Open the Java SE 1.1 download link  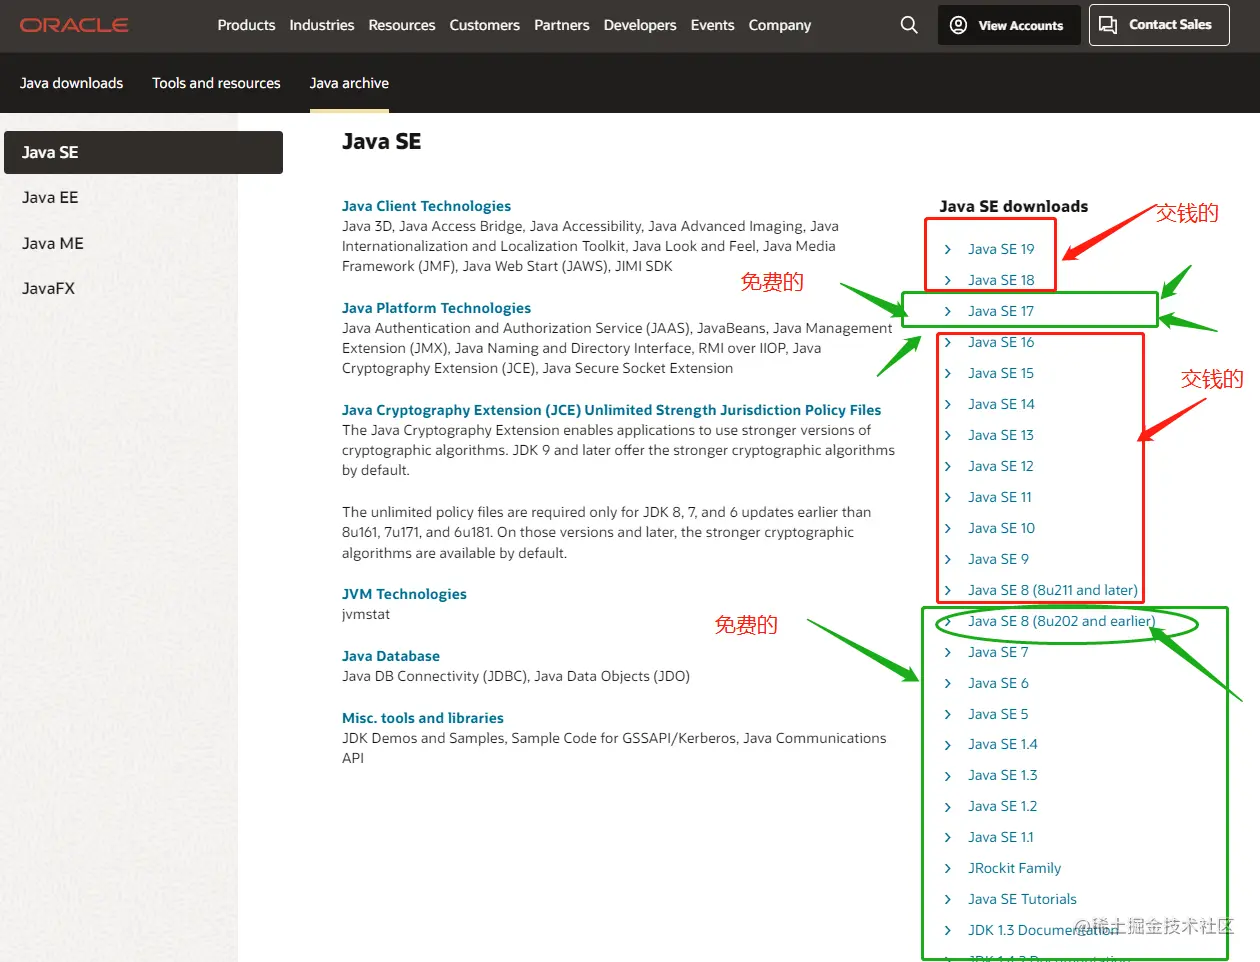tap(1001, 838)
